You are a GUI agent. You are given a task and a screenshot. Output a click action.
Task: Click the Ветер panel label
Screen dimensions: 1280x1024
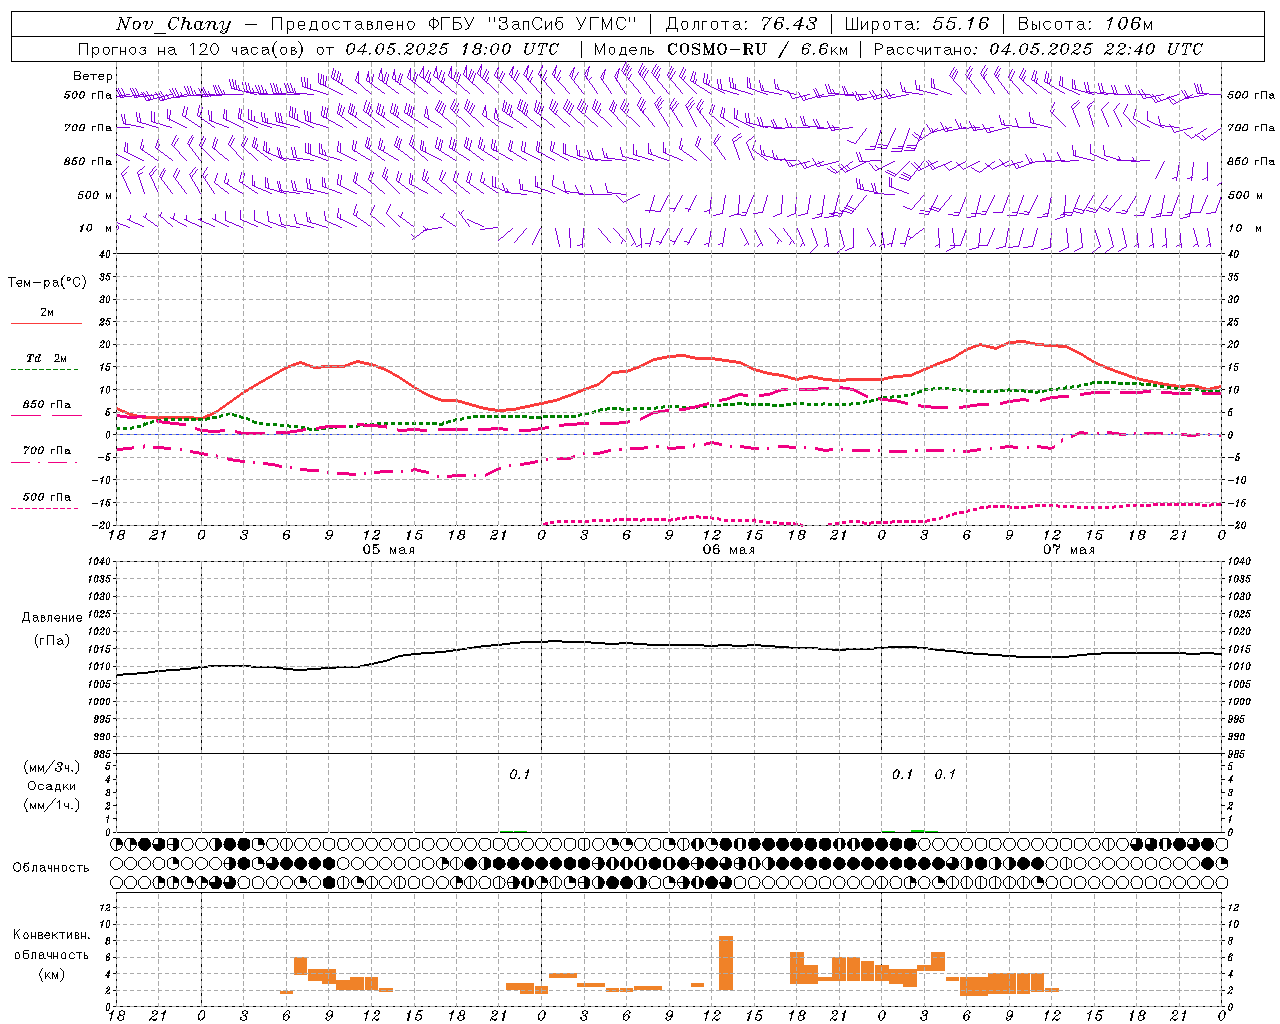pyautogui.click(x=92, y=76)
